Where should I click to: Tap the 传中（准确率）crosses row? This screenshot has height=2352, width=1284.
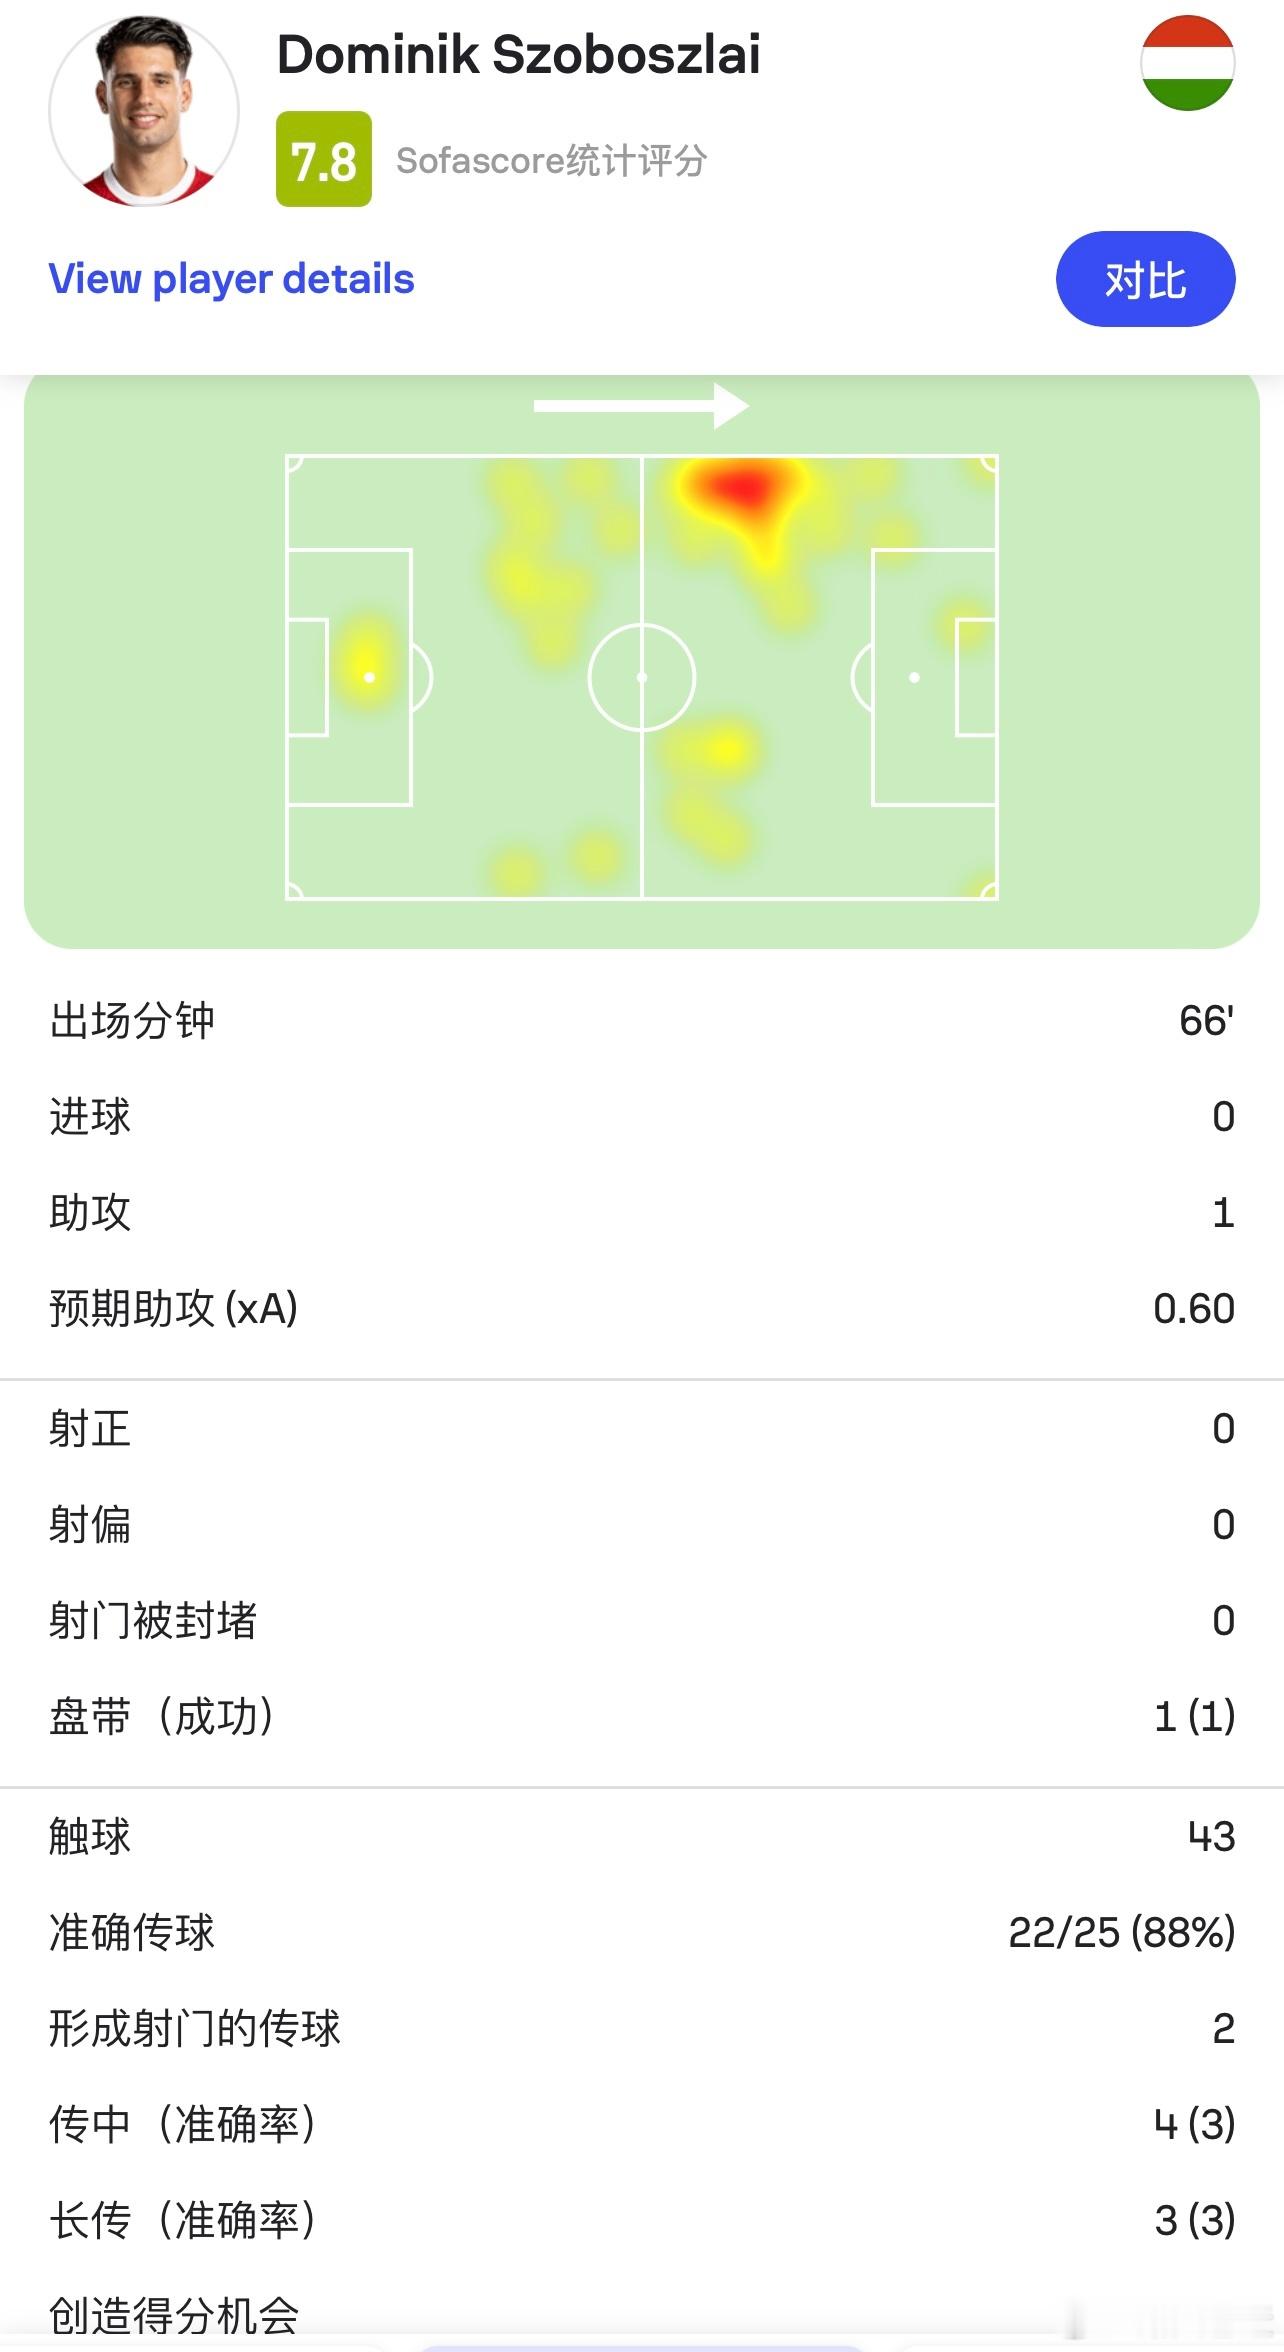(x=642, y=2125)
